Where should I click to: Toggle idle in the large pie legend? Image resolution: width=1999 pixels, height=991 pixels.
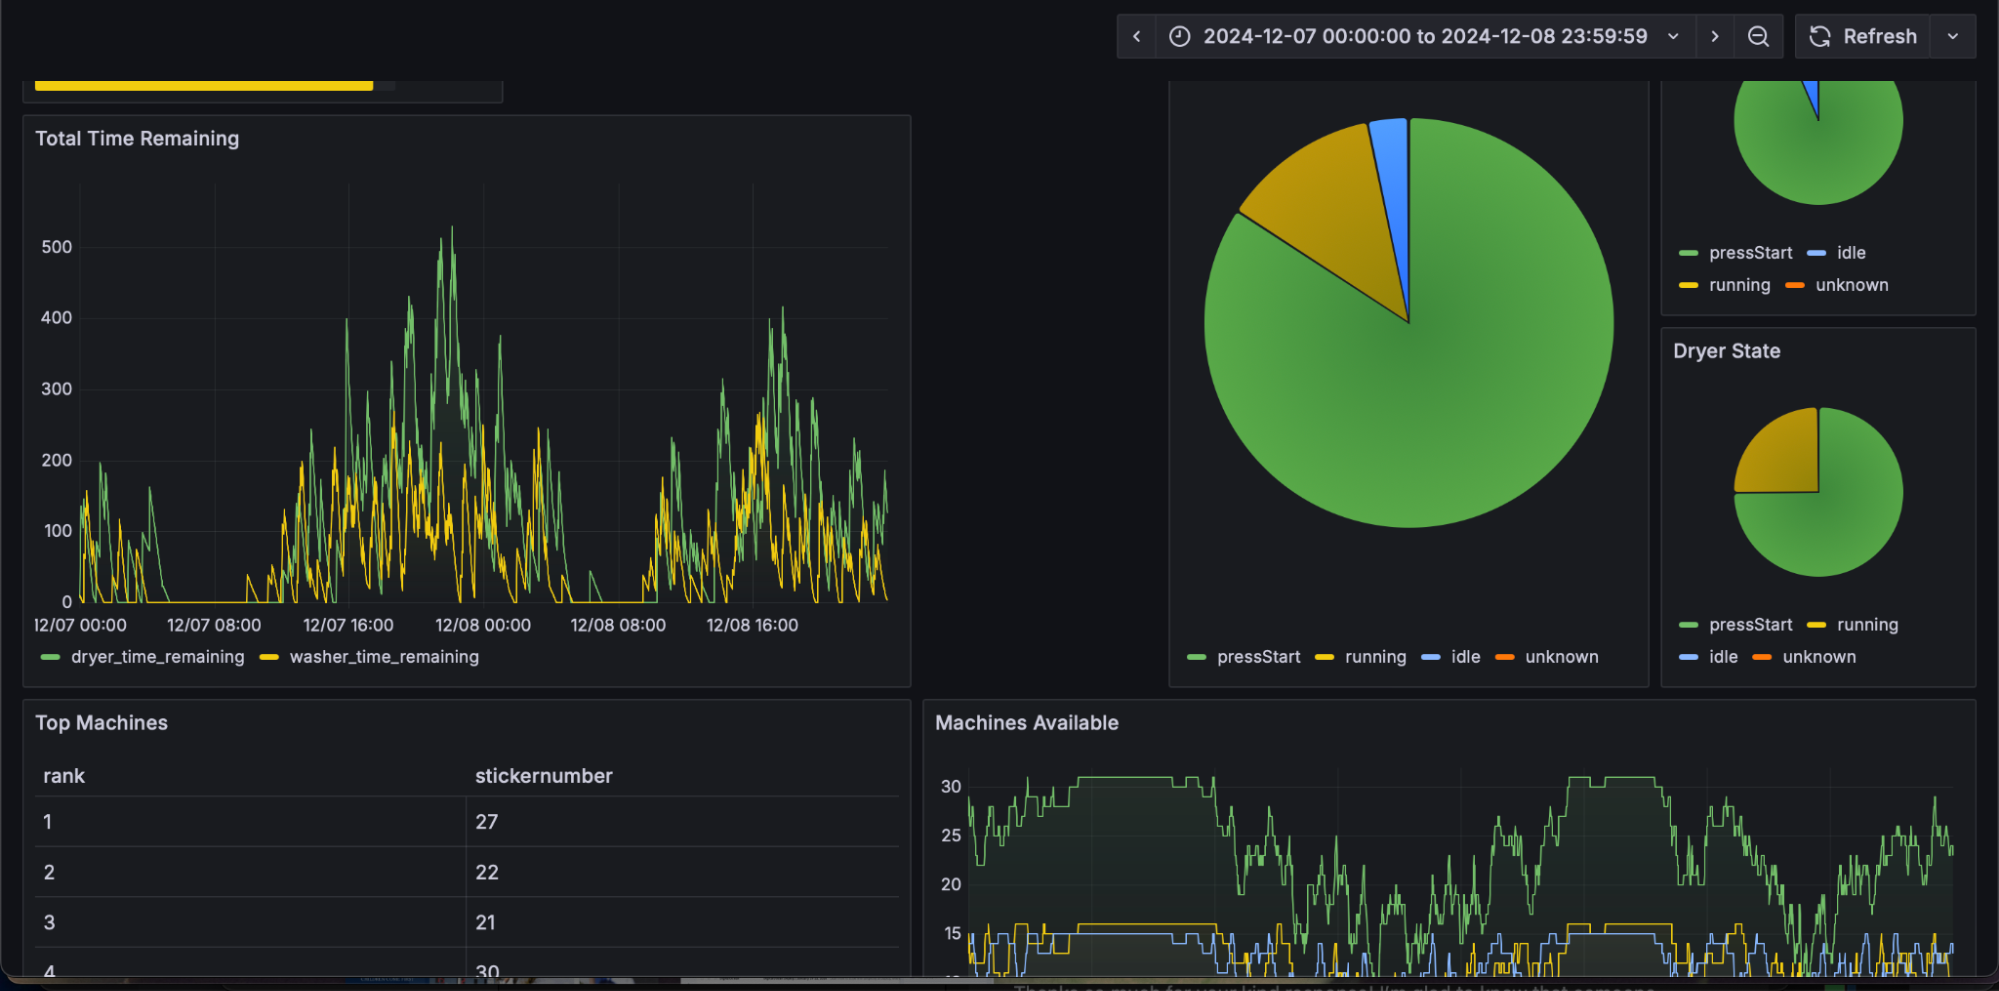pyautogui.click(x=1465, y=657)
